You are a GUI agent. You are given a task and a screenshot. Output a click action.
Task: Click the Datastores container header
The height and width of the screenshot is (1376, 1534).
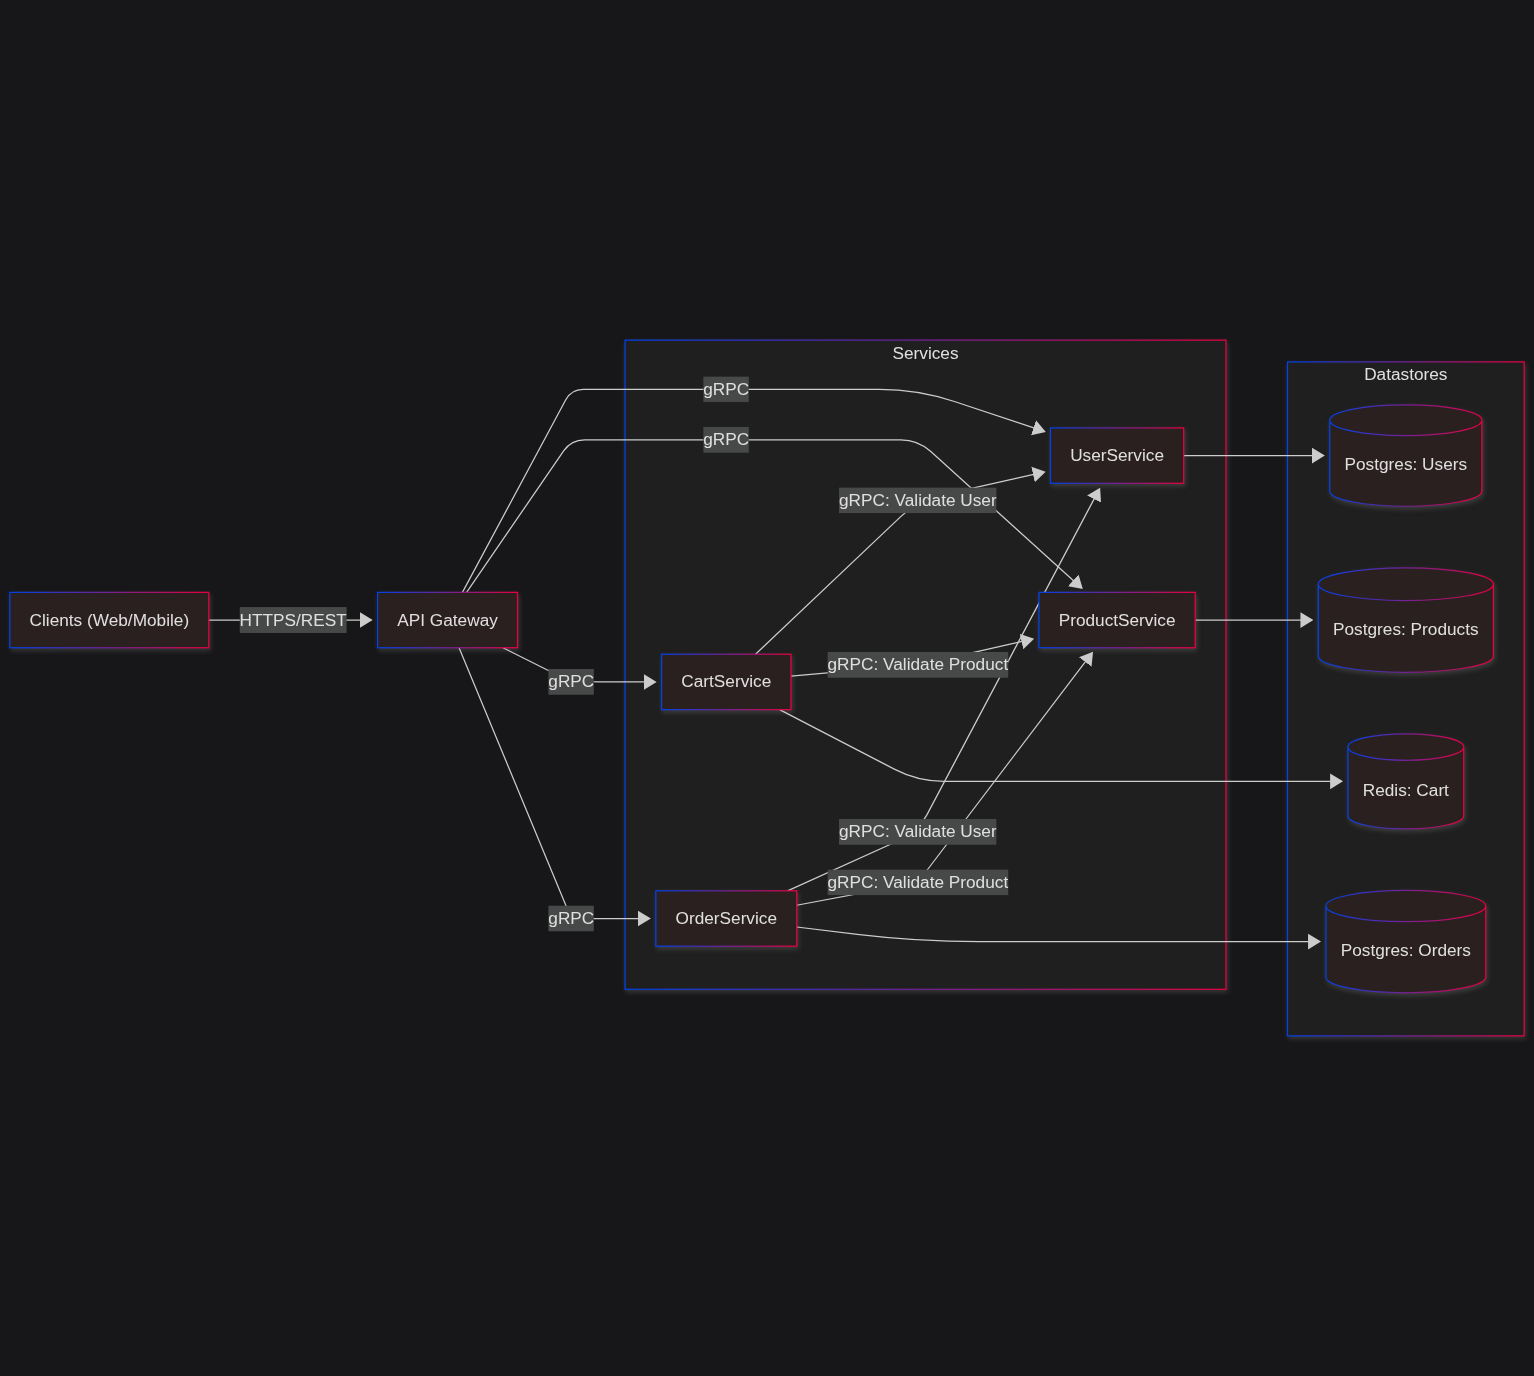click(x=1405, y=374)
